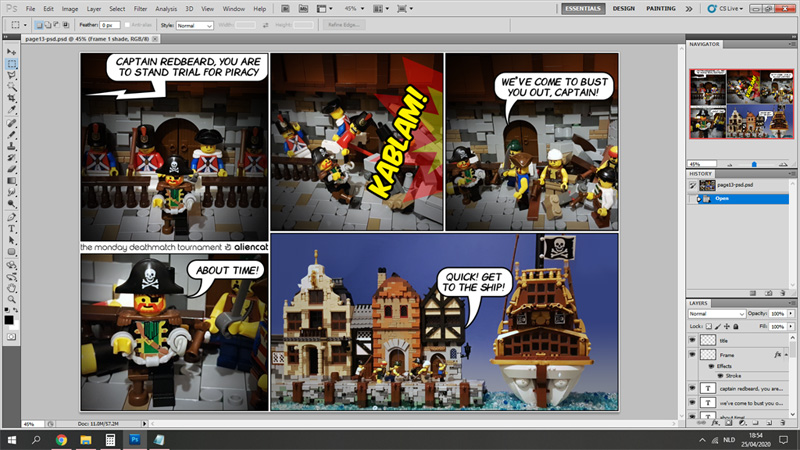This screenshot has width=800, height=450.
Task: Switch to the Painting workspace
Action: 661,9
